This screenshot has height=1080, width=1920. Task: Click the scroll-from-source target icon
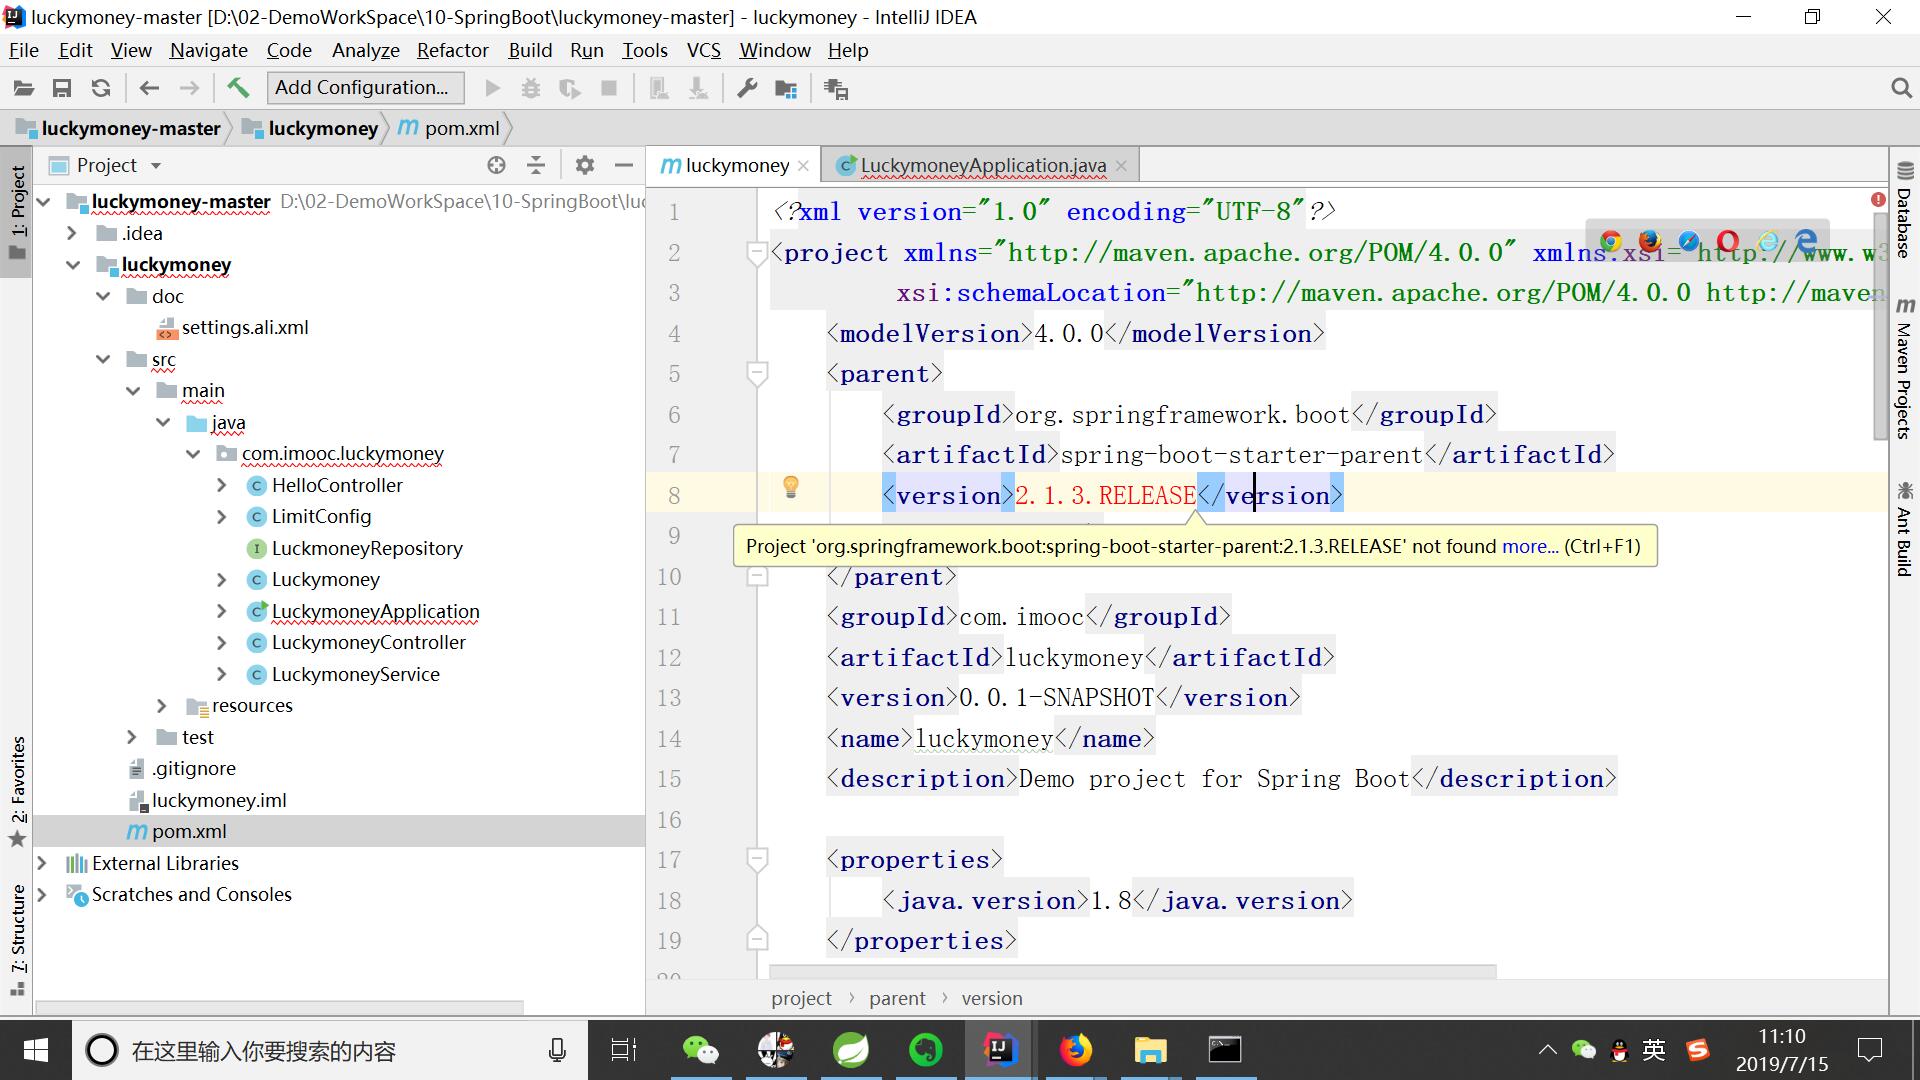(x=496, y=165)
